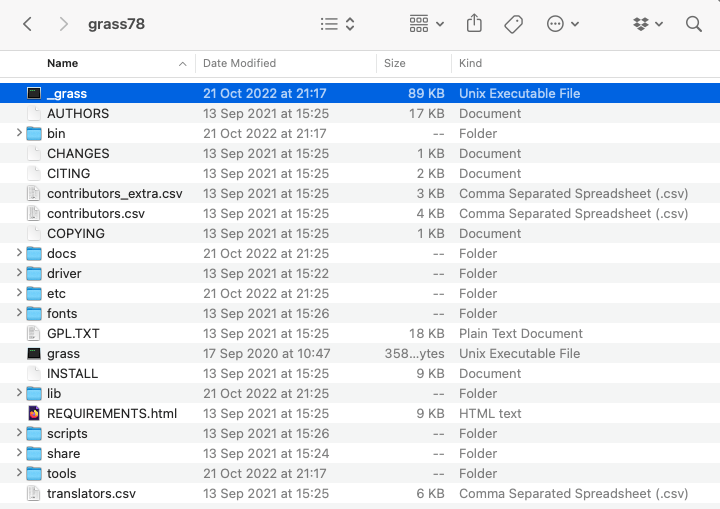Click the REQUIREMENTS.html Firefox icon
This screenshot has width=720, height=509.
34,413
